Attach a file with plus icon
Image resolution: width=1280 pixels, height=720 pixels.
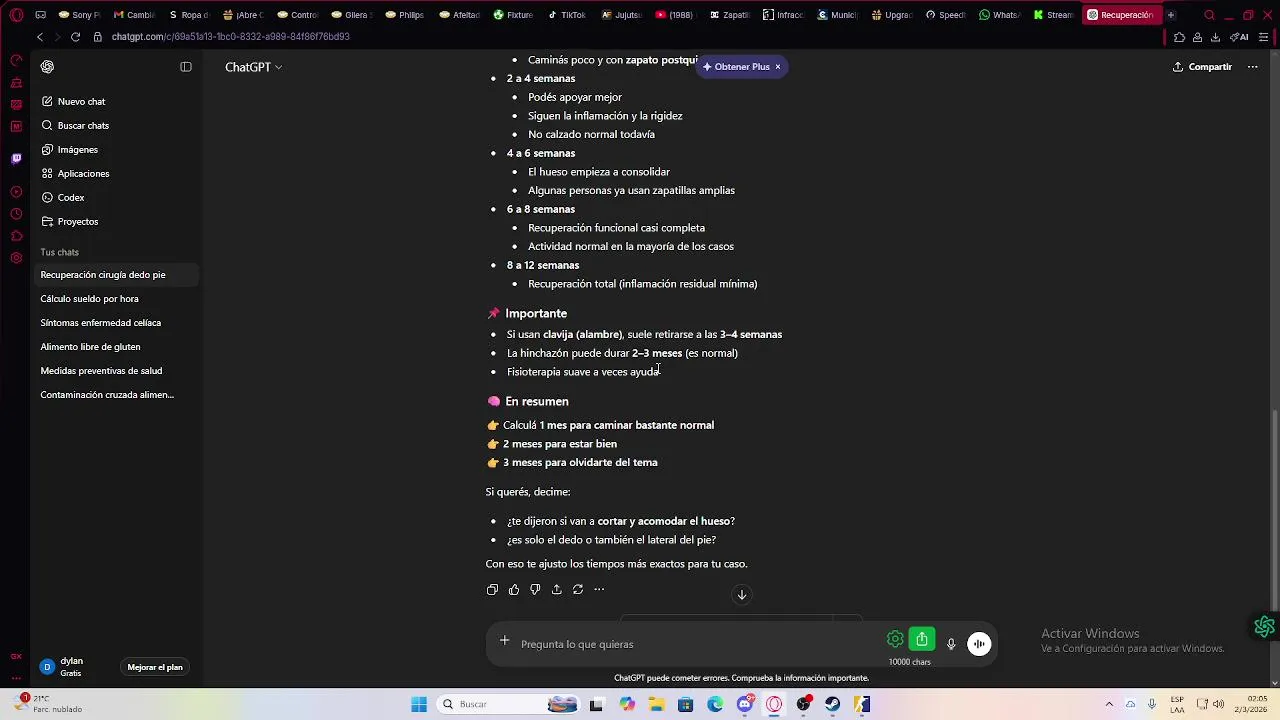coord(505,641)
